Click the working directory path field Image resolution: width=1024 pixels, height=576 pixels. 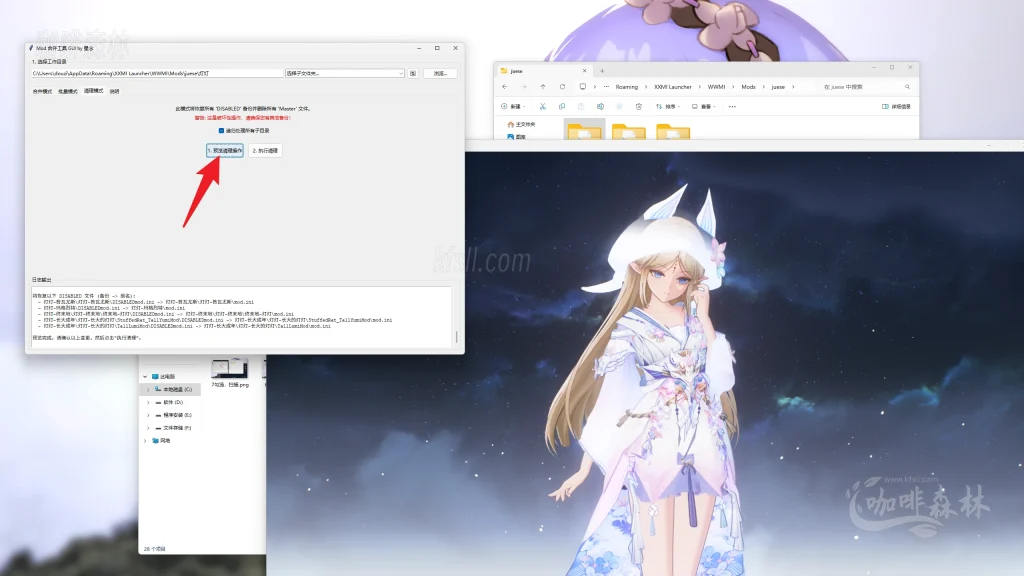157,73
